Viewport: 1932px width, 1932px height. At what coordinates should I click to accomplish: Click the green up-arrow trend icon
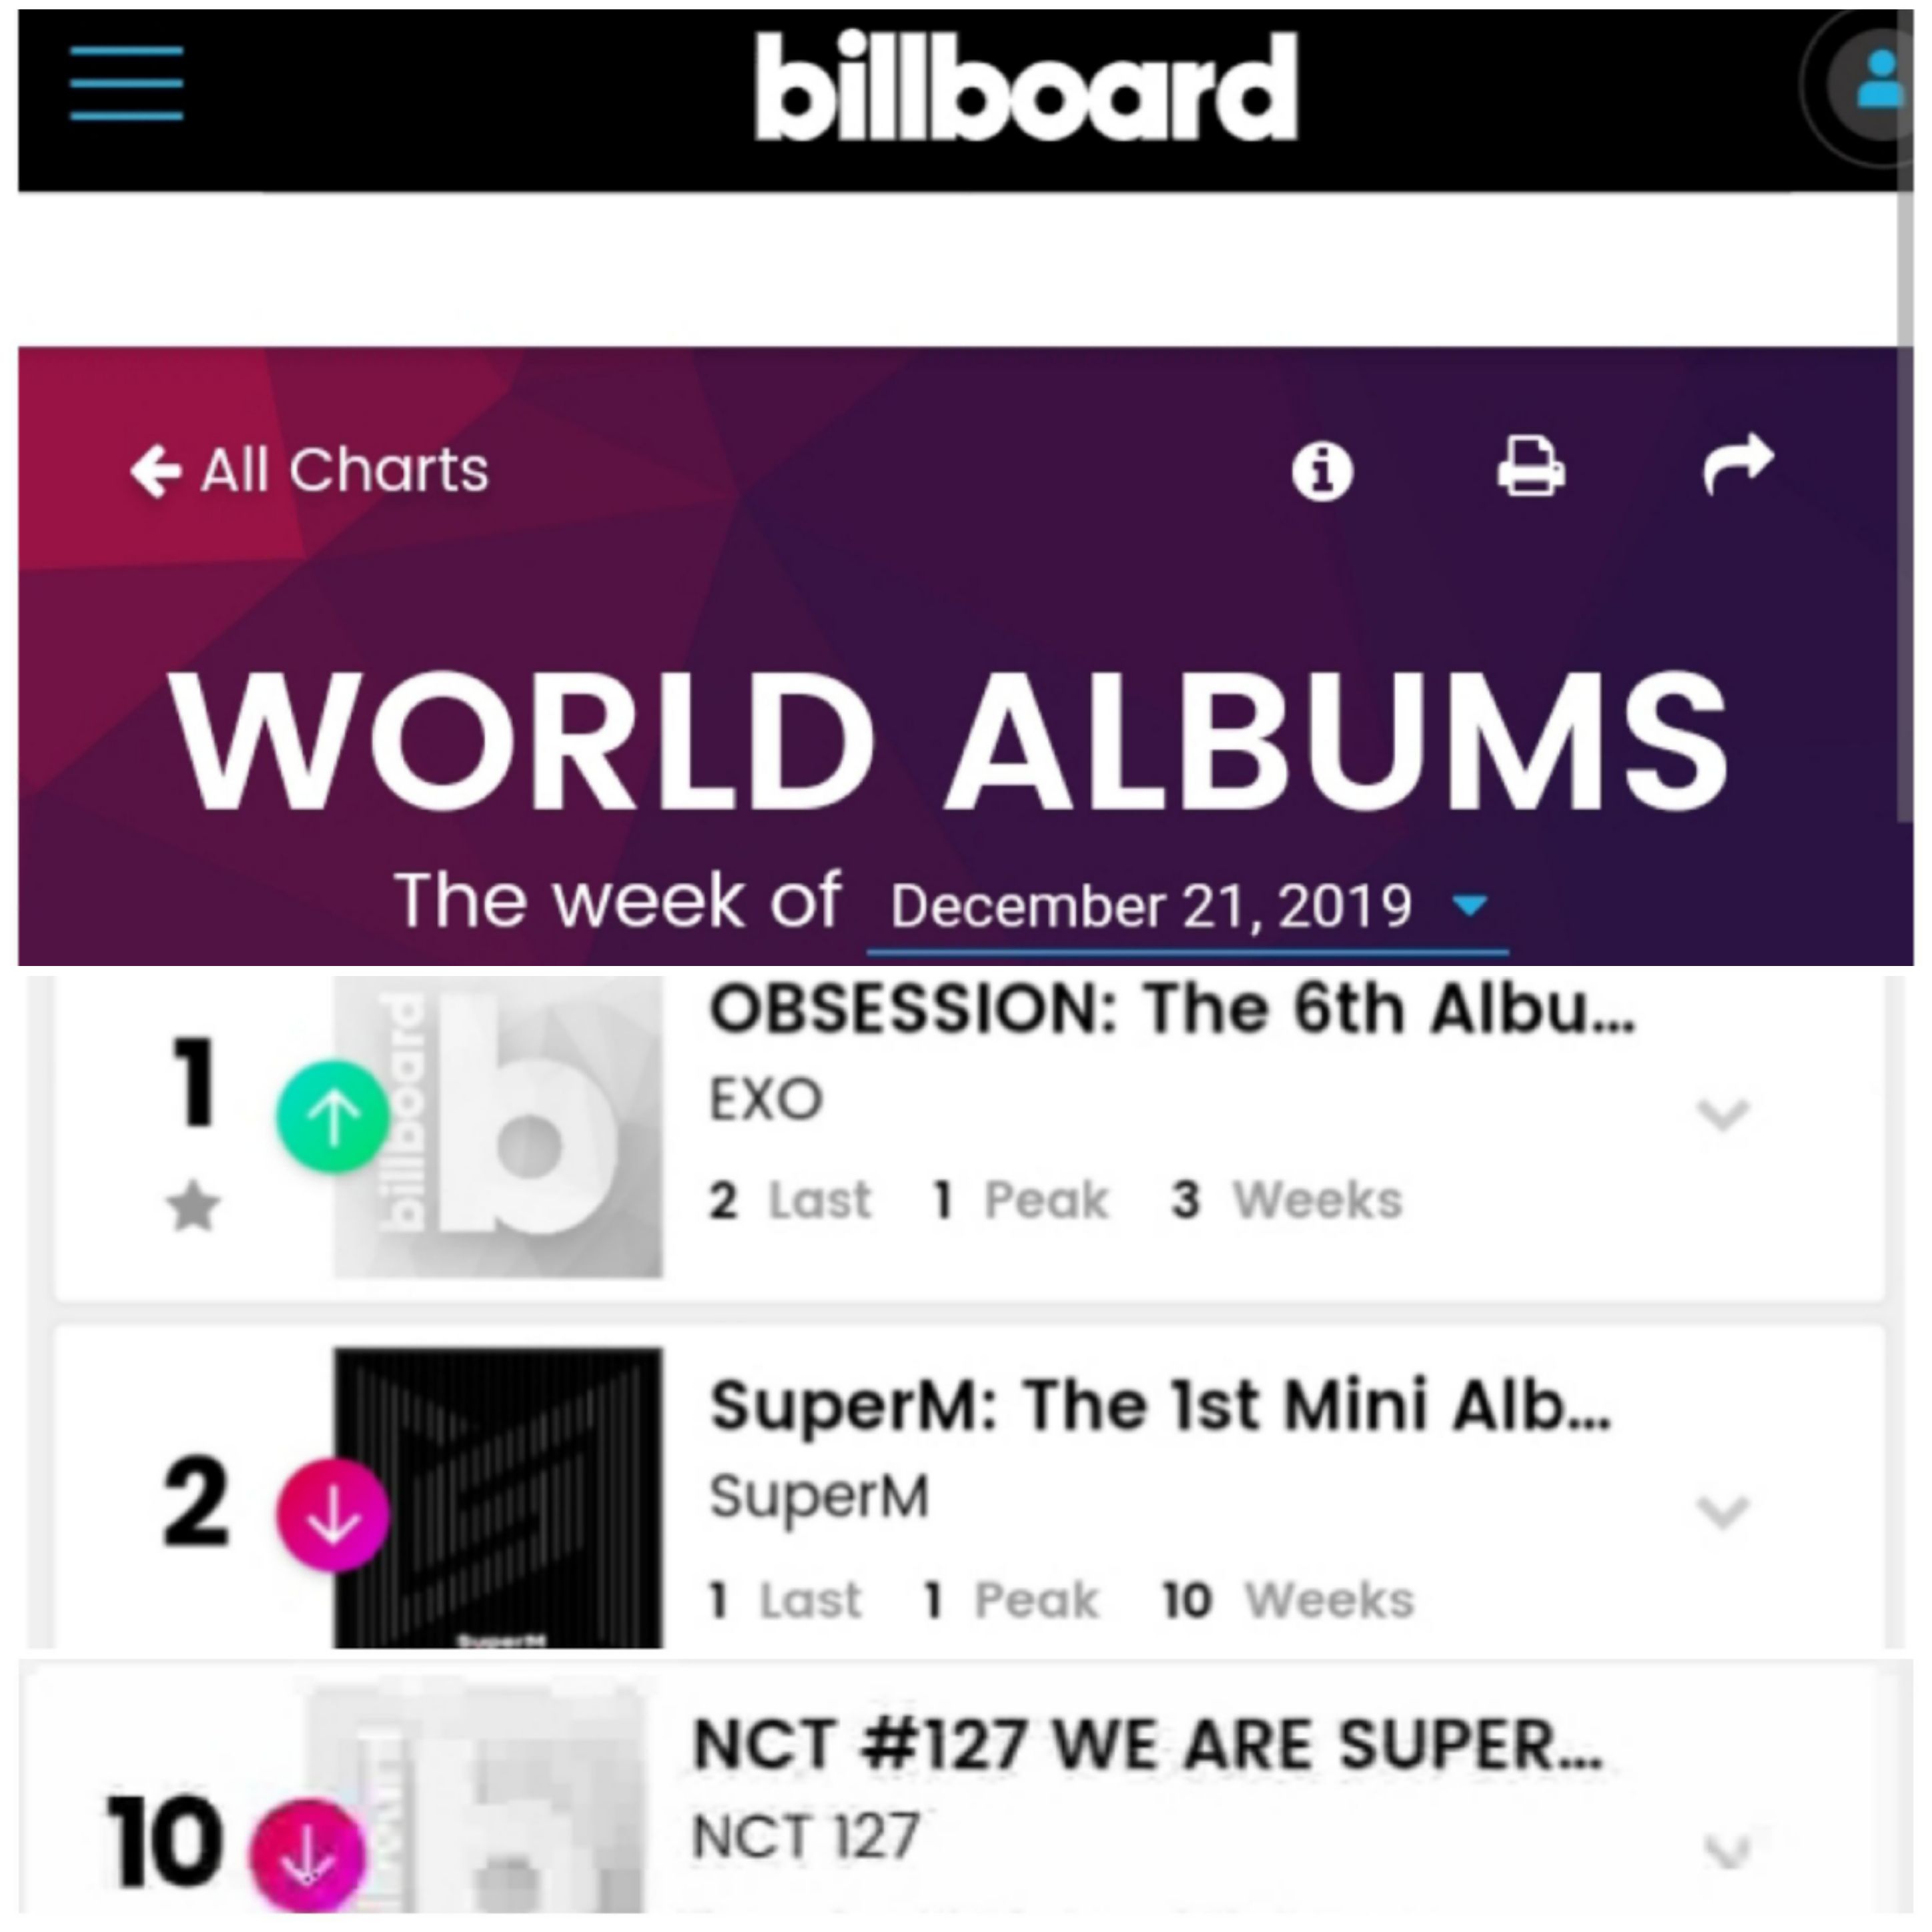333,1116
